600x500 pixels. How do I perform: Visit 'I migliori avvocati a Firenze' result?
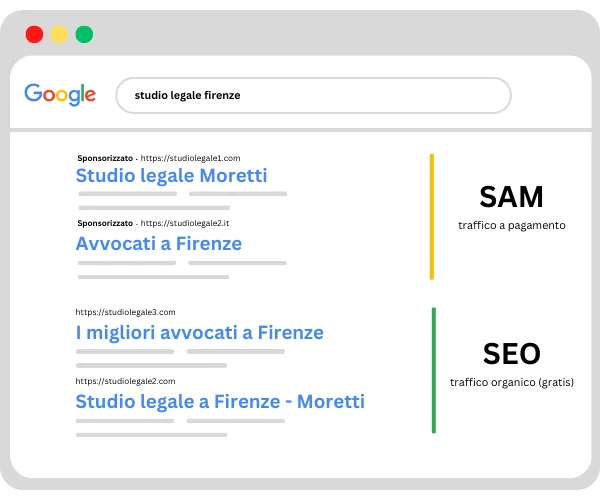[199, 332]
